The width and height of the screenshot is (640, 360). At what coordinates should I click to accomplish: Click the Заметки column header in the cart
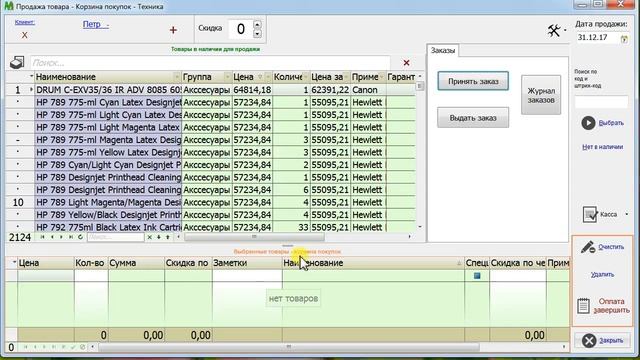[247, 263]
